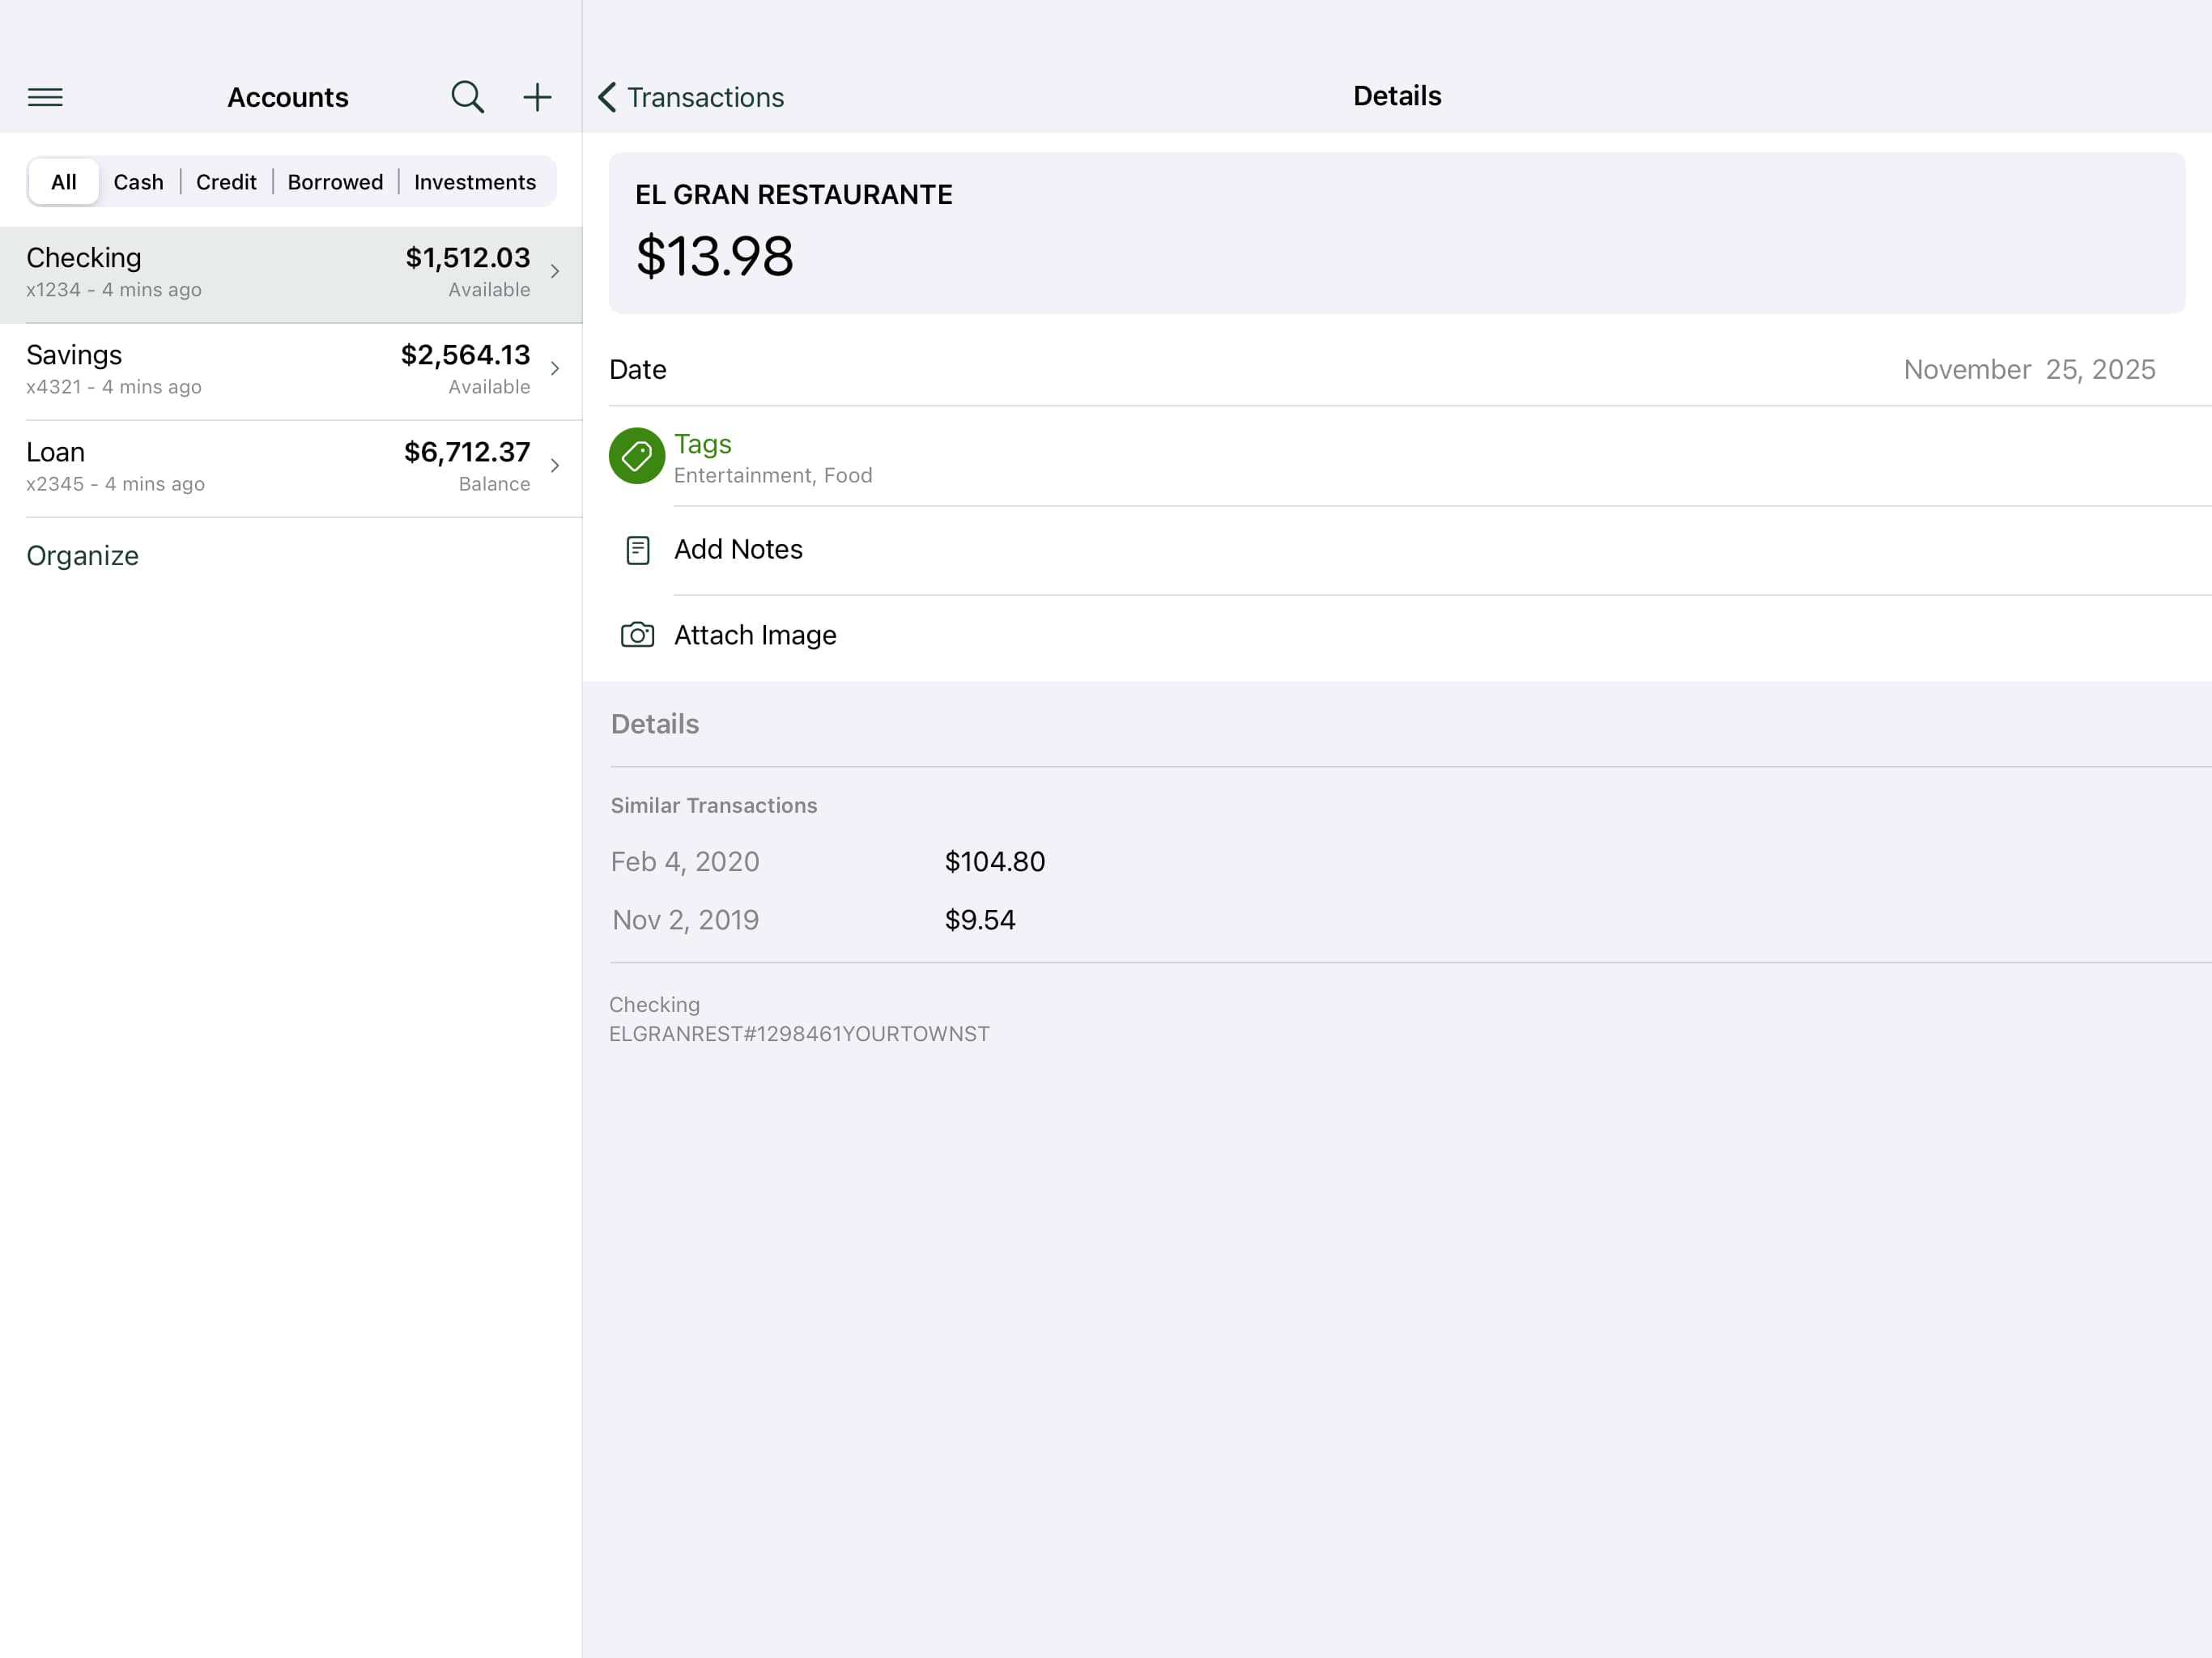Expand Loan account chevron
2212x1658 pixels.
(x=555, y=465)
